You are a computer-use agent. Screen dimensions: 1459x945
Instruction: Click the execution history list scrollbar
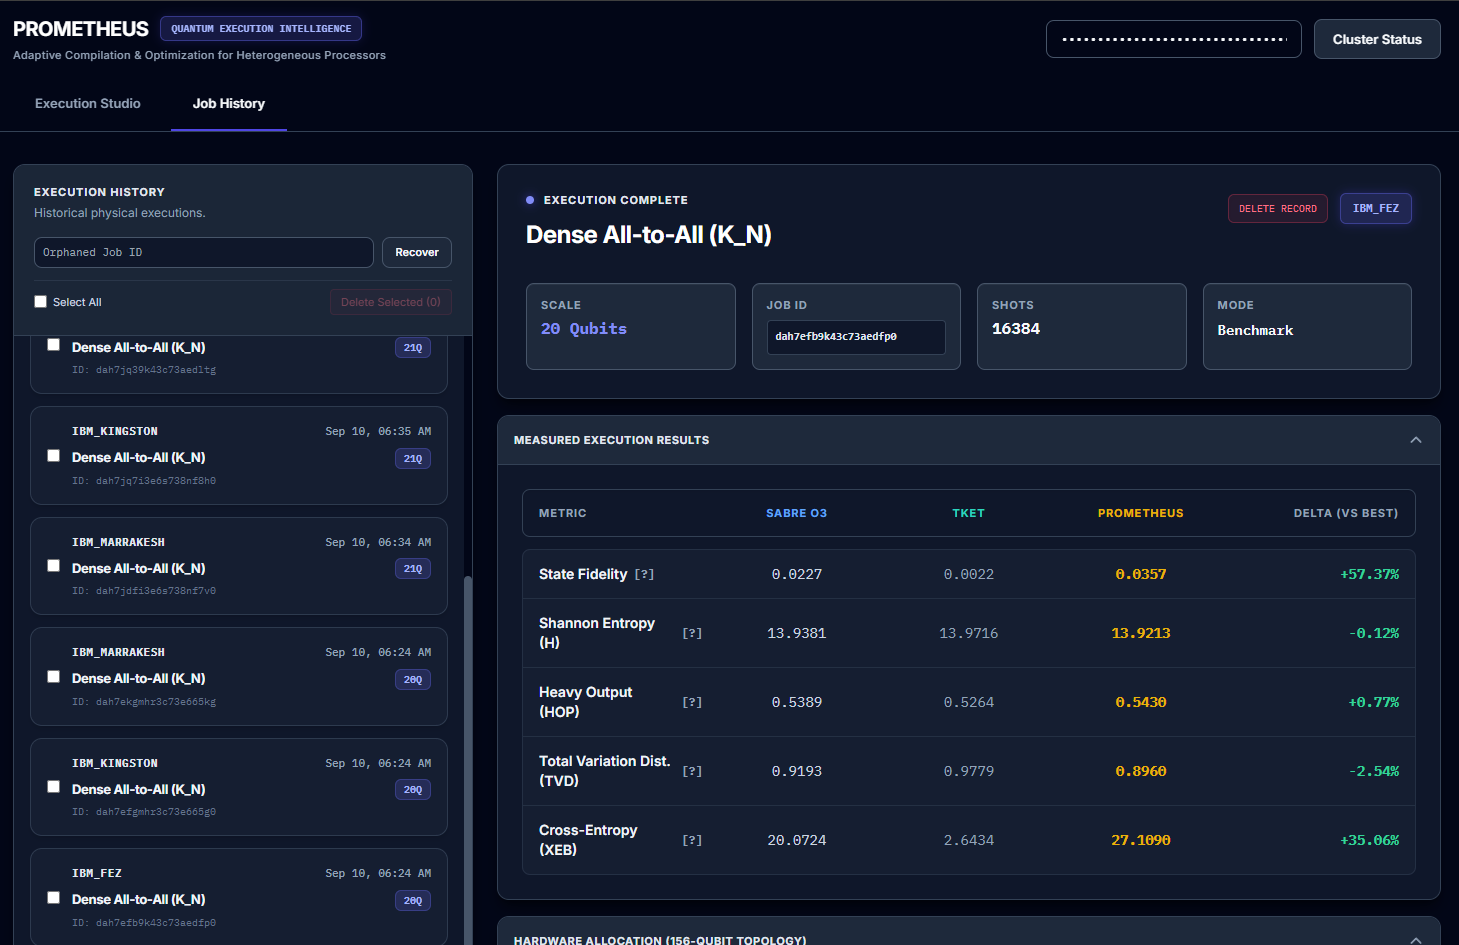(468, 760)
